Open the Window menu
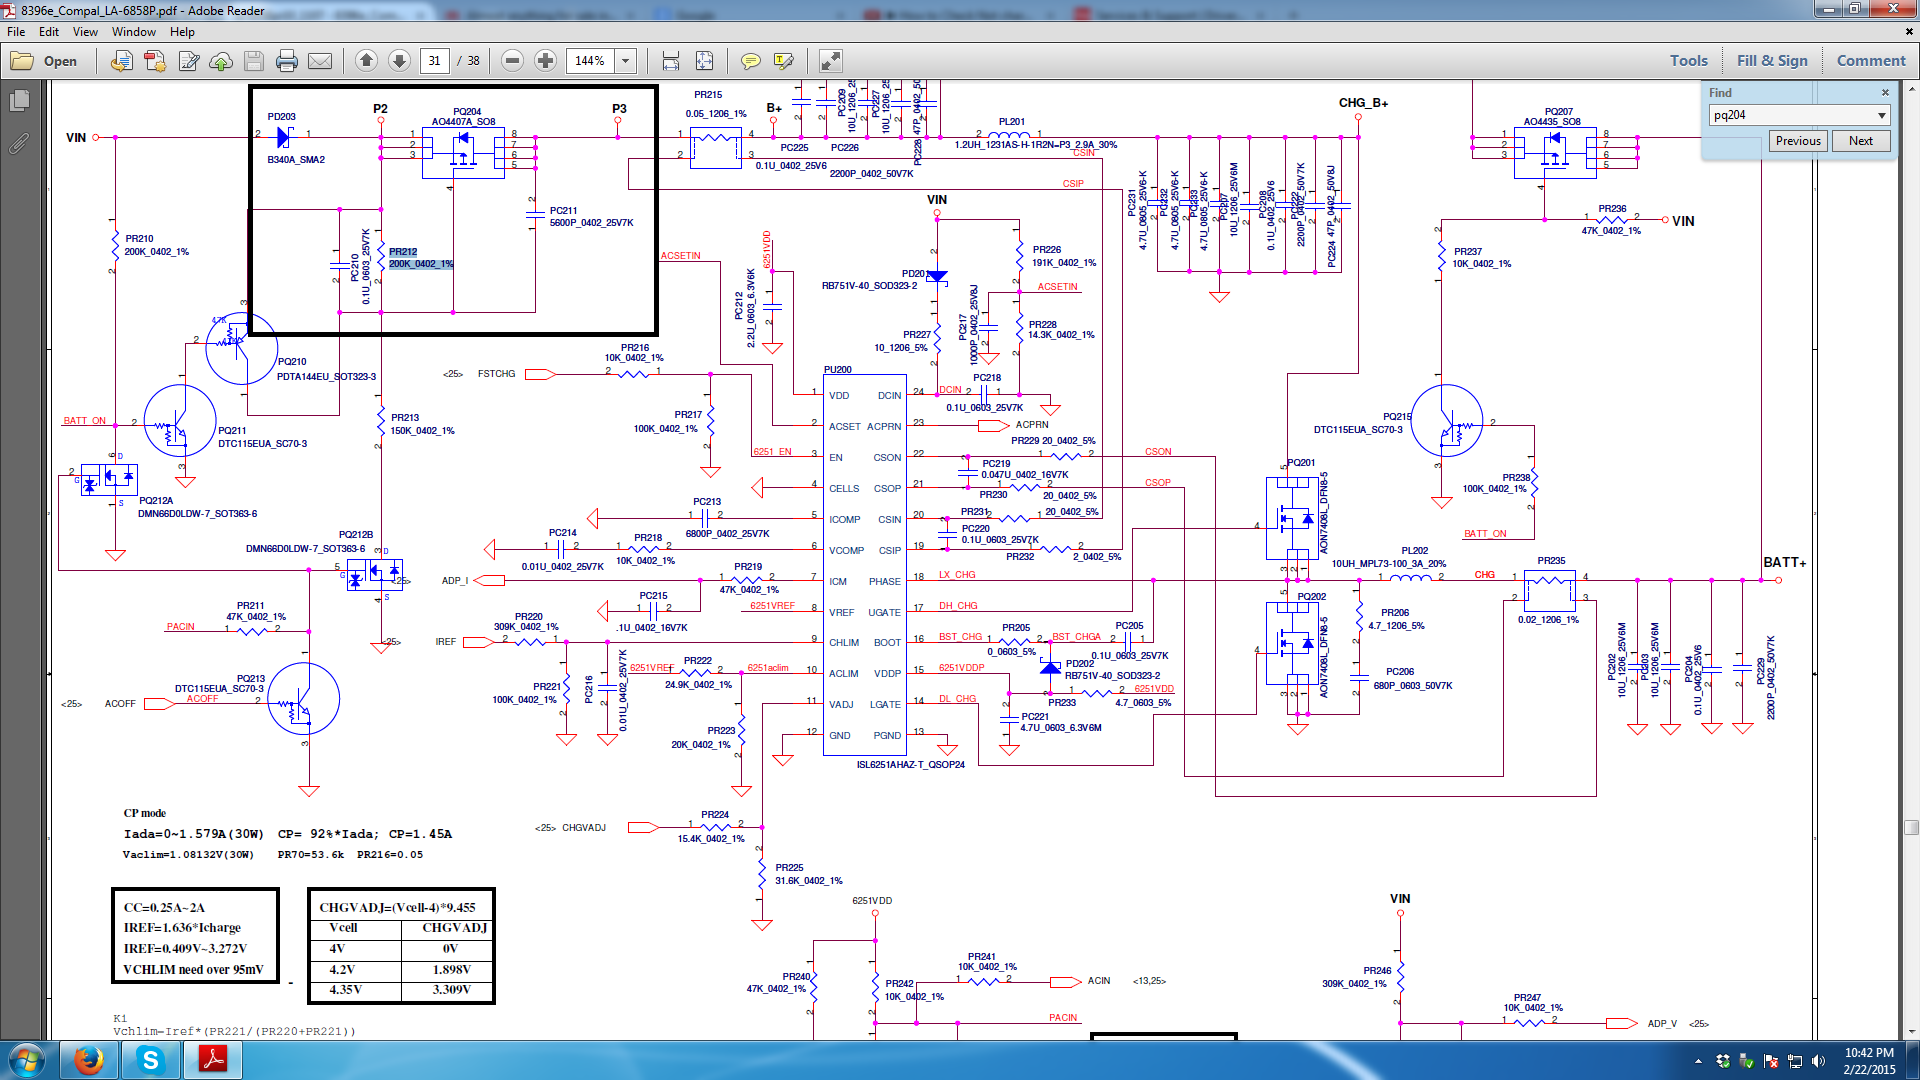The image size is (1920, 1080). (133, 32)
